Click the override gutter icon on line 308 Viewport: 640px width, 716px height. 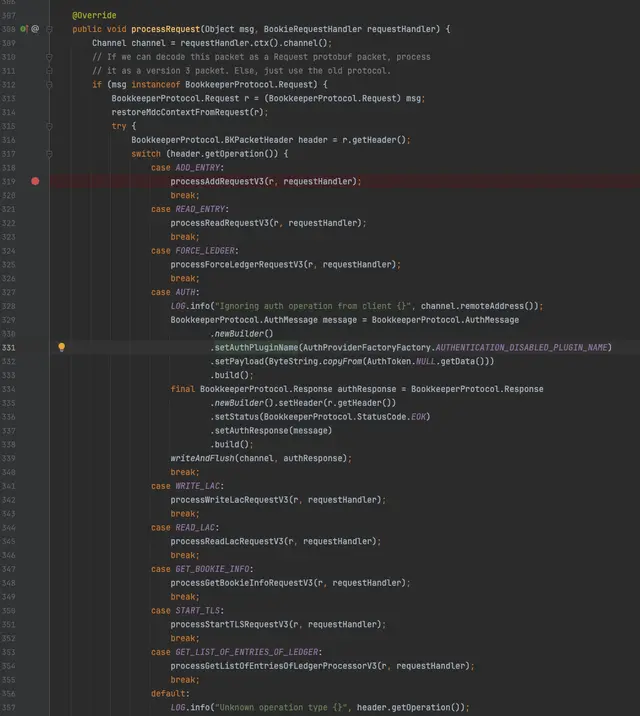[x=24, y=29]
